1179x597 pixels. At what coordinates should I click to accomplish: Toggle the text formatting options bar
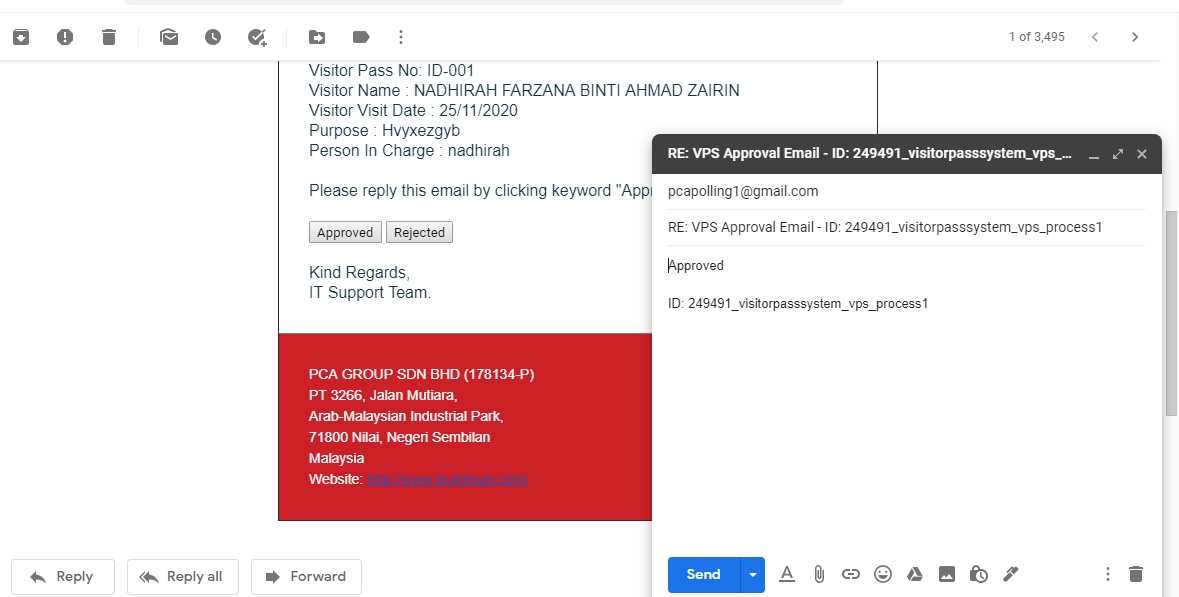tap(787, 574)
